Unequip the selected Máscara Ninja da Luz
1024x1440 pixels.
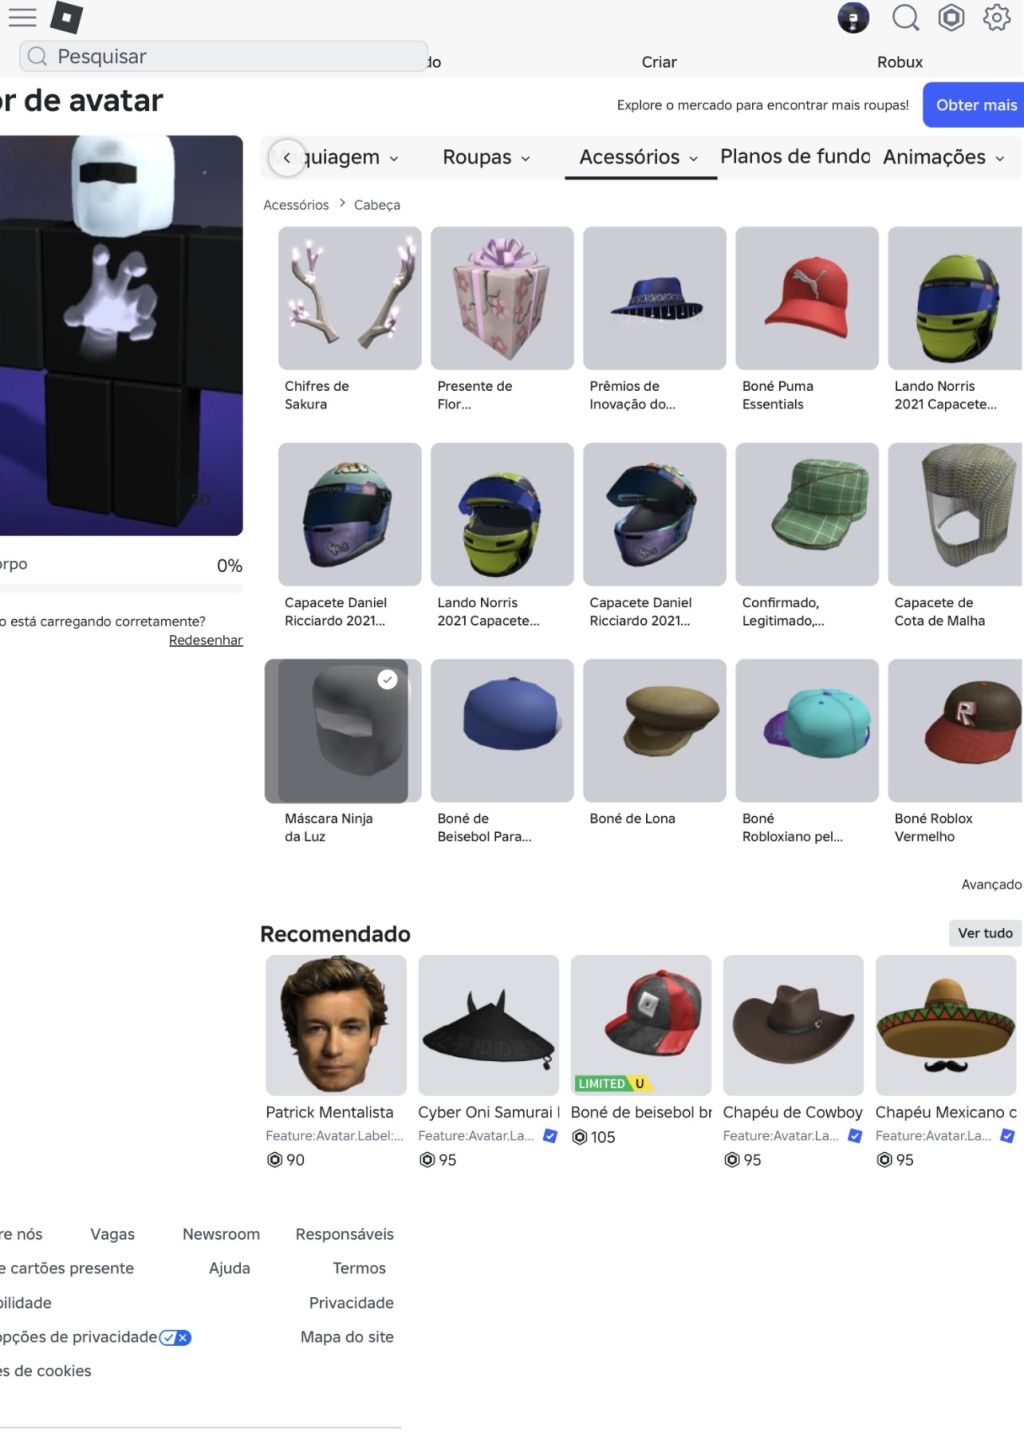point(343,731)
